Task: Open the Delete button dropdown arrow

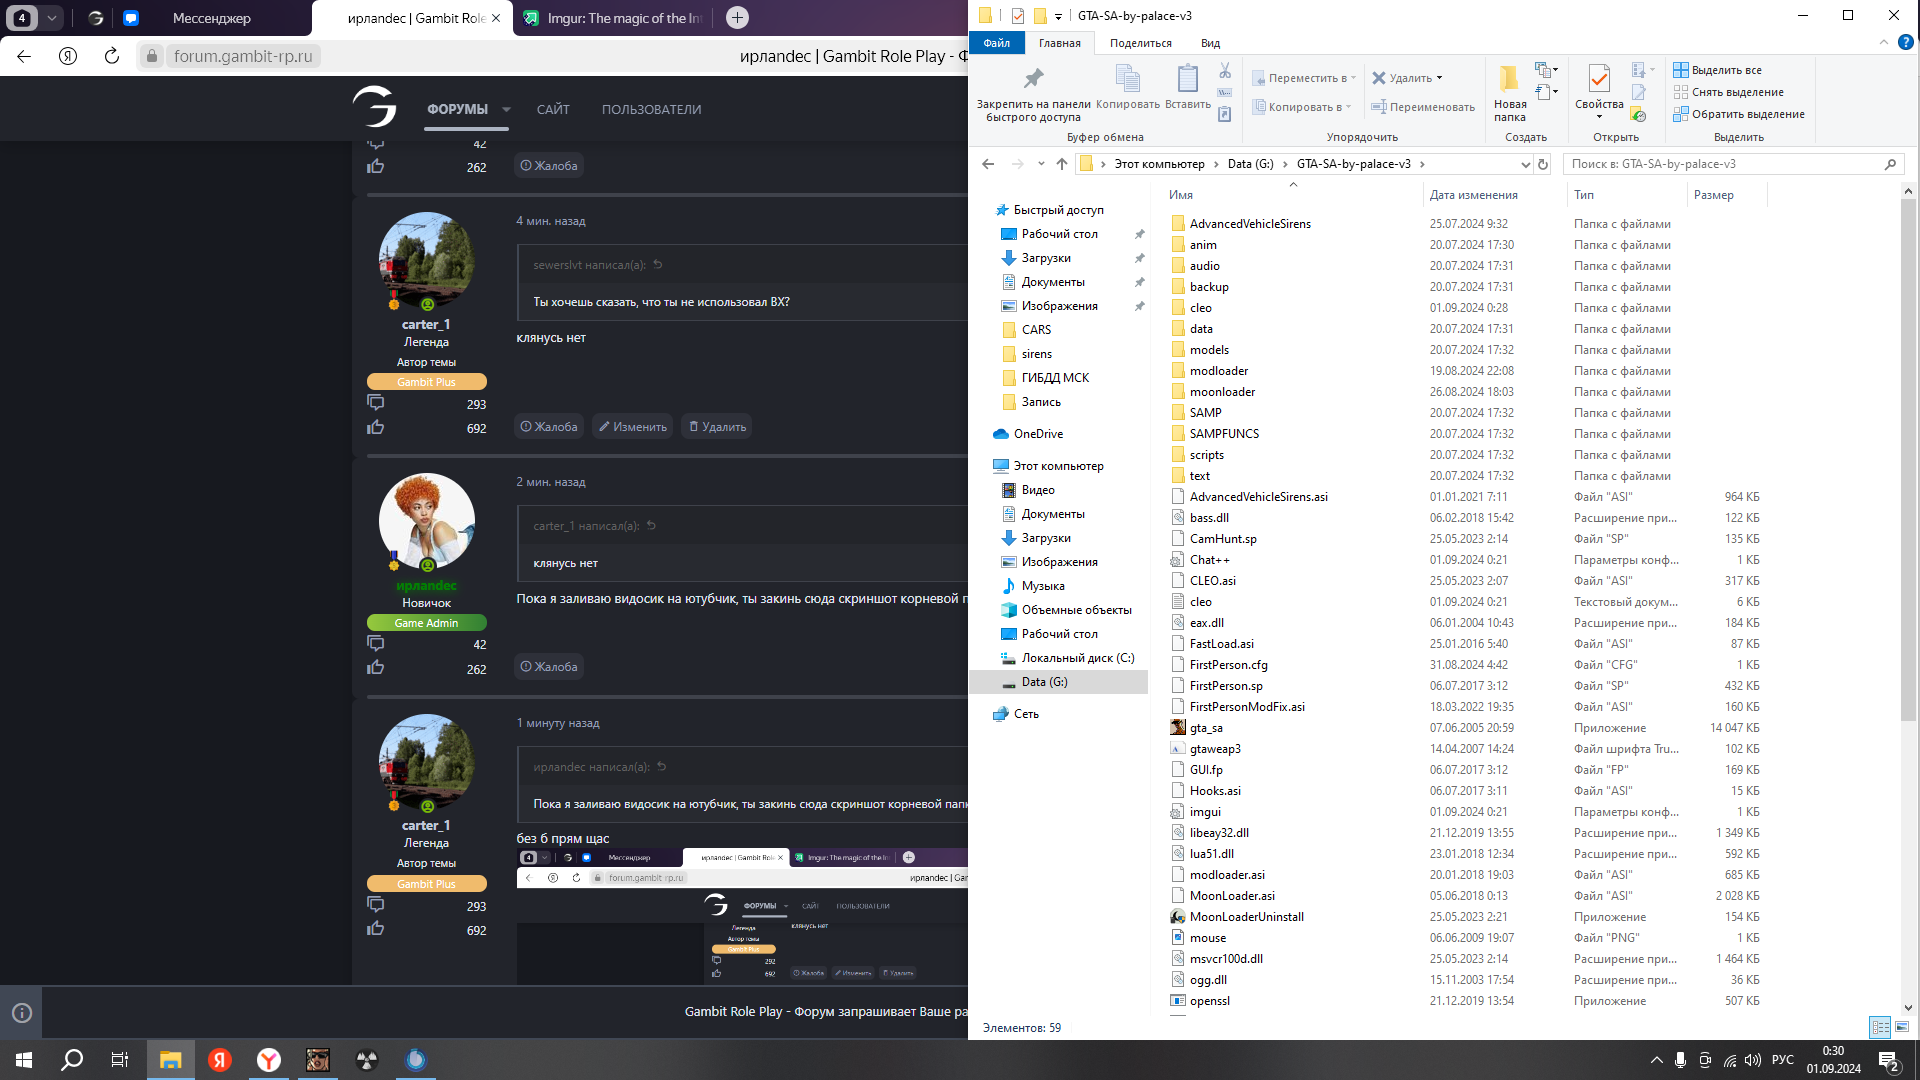Action: tap(1440, 78)
